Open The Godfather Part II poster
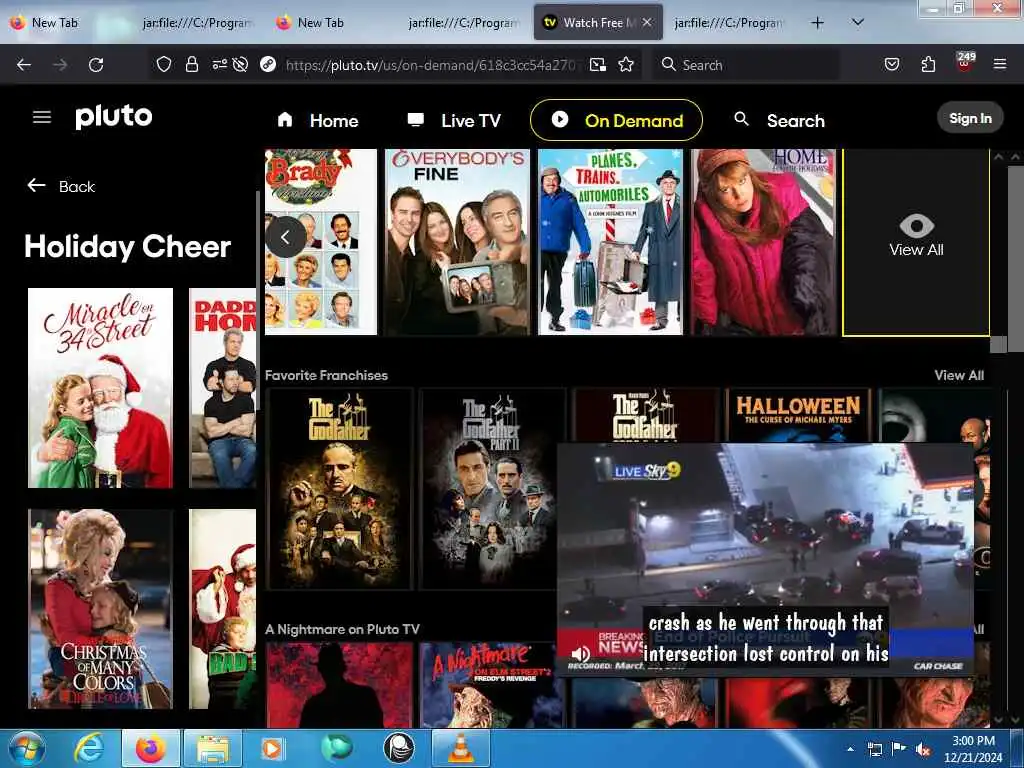Image resolution: width=1024 pixels, height=768 pixels. [492, 488]
